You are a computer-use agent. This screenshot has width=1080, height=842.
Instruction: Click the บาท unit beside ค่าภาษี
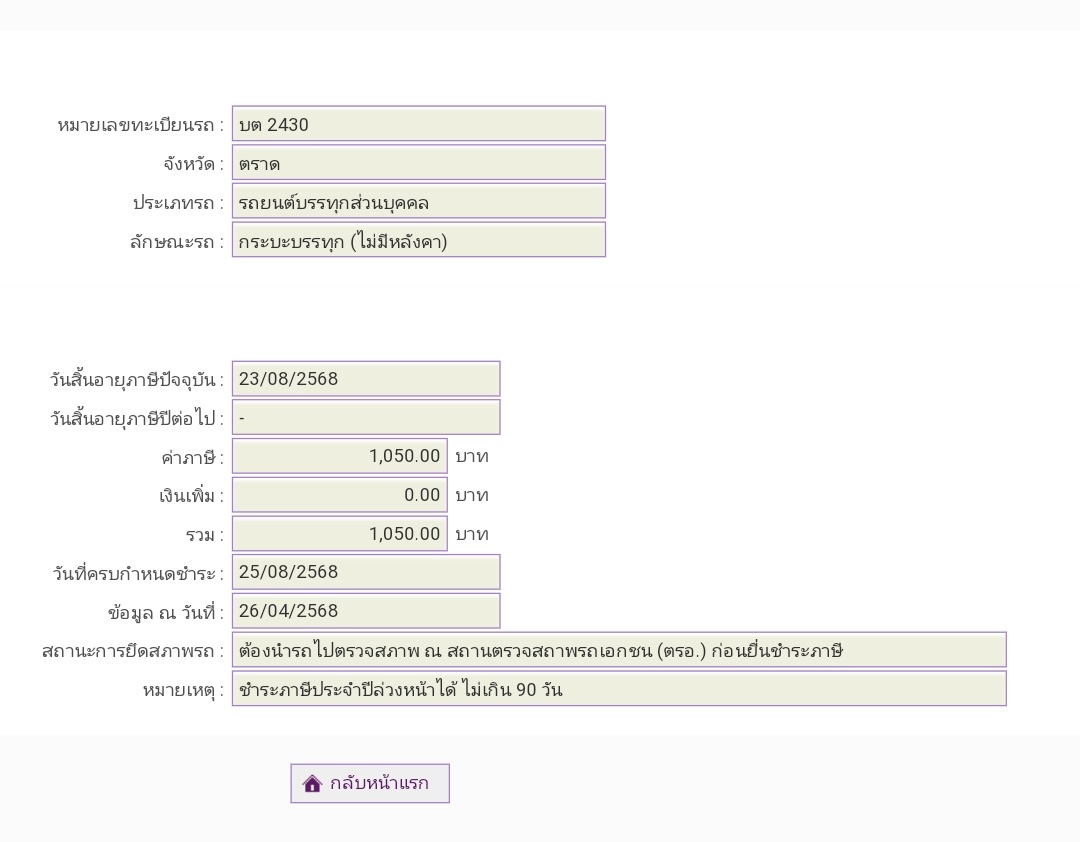[472, 457]
